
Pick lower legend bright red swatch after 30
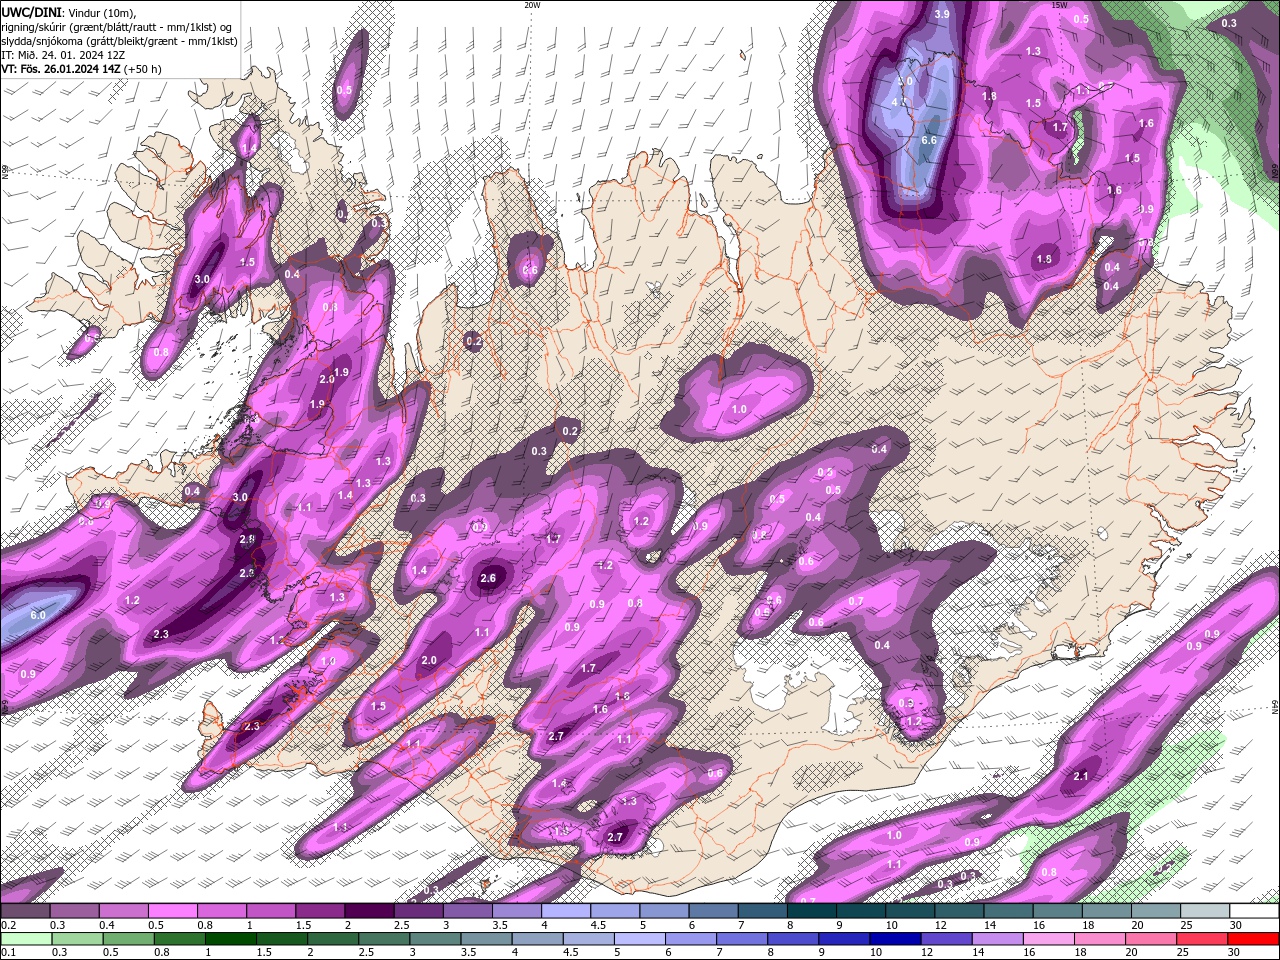1254,938
